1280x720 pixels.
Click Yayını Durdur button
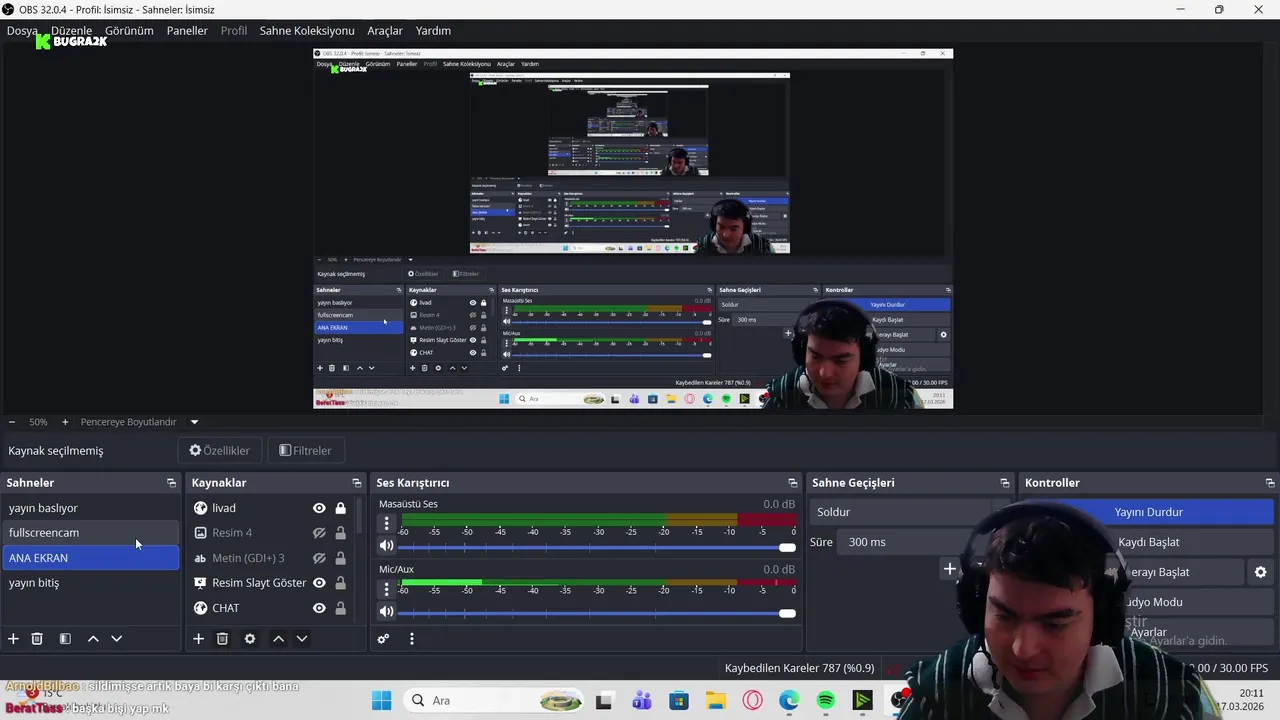click(x=1148, y=512)
